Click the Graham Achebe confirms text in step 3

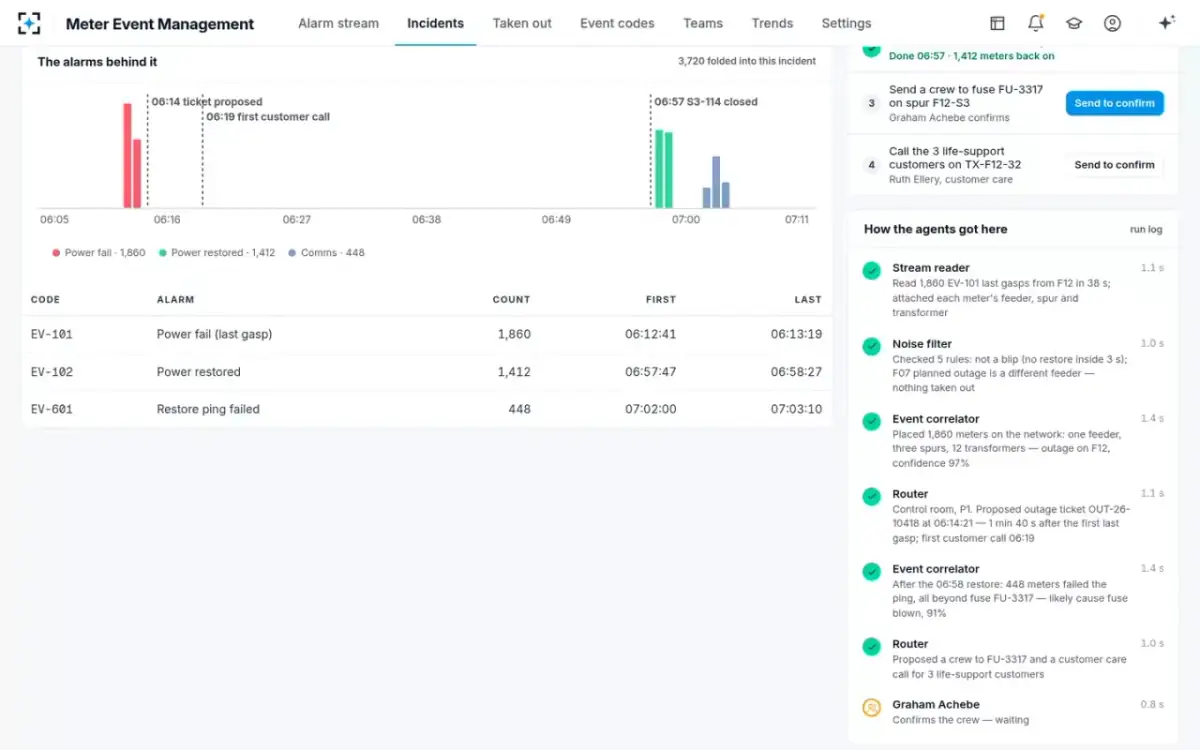949,118
